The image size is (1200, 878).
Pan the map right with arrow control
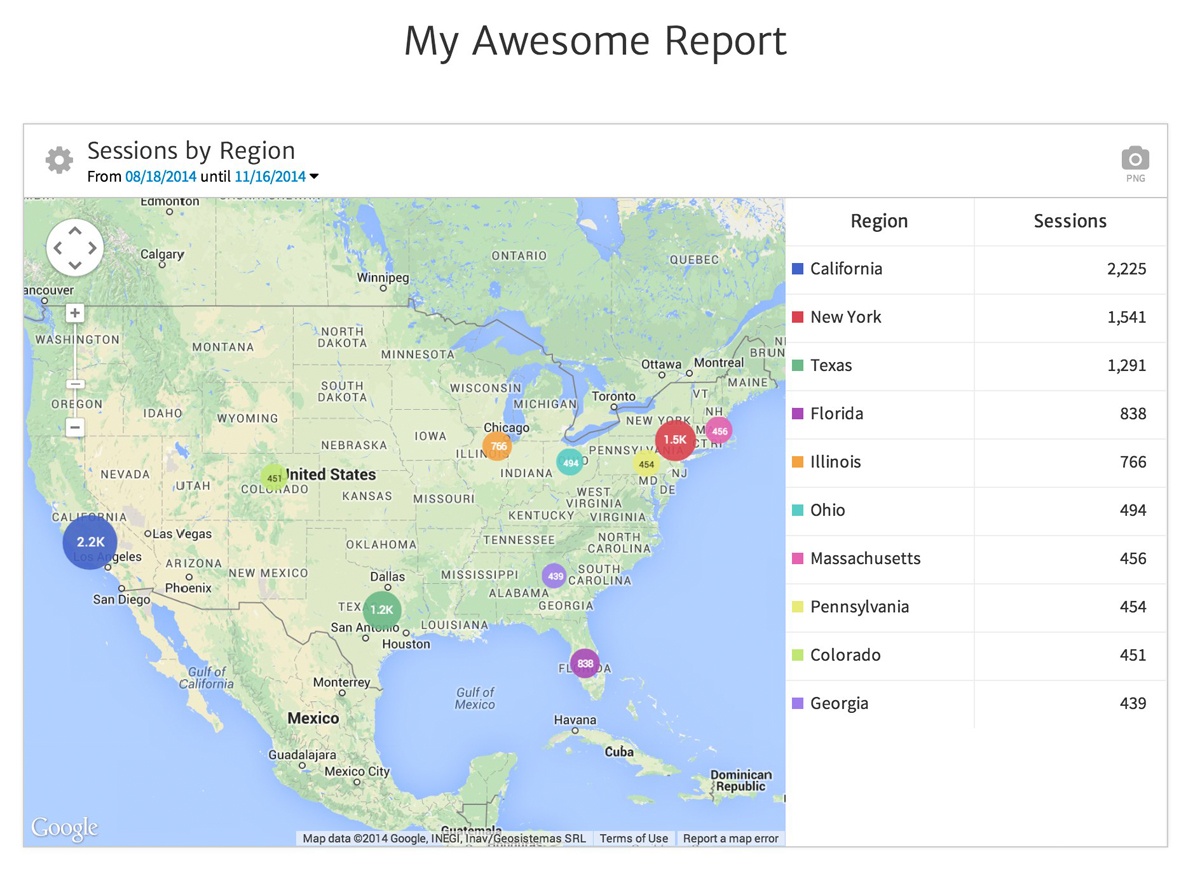(92, 248)
